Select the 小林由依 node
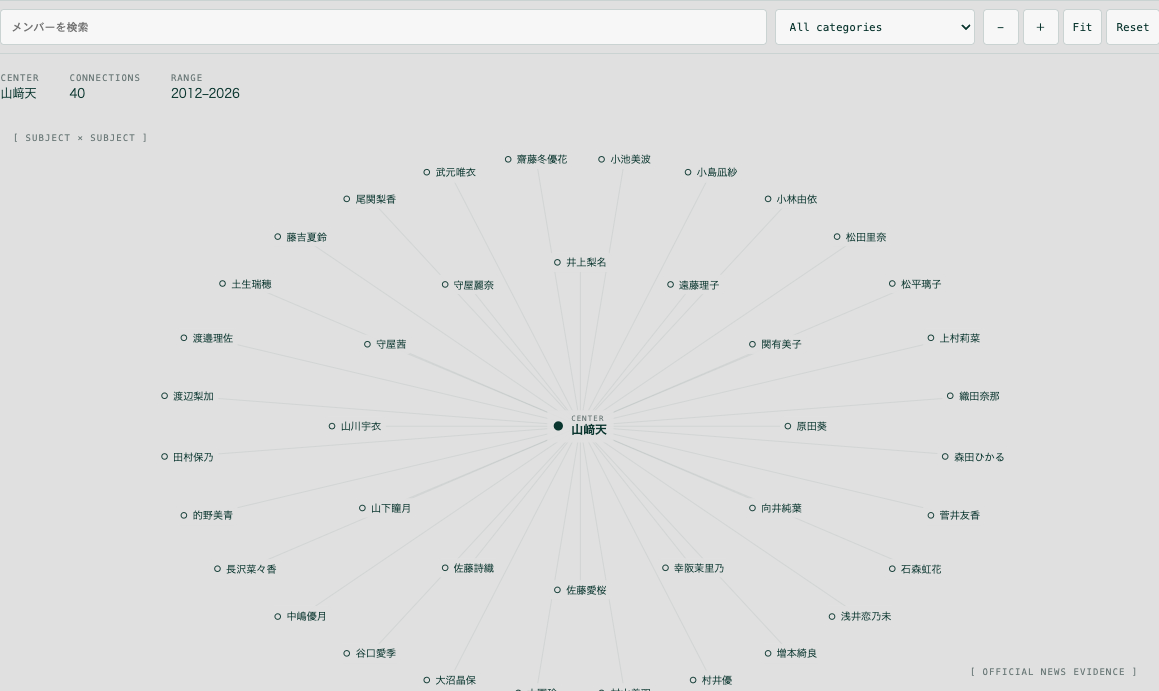 [790, 199]
